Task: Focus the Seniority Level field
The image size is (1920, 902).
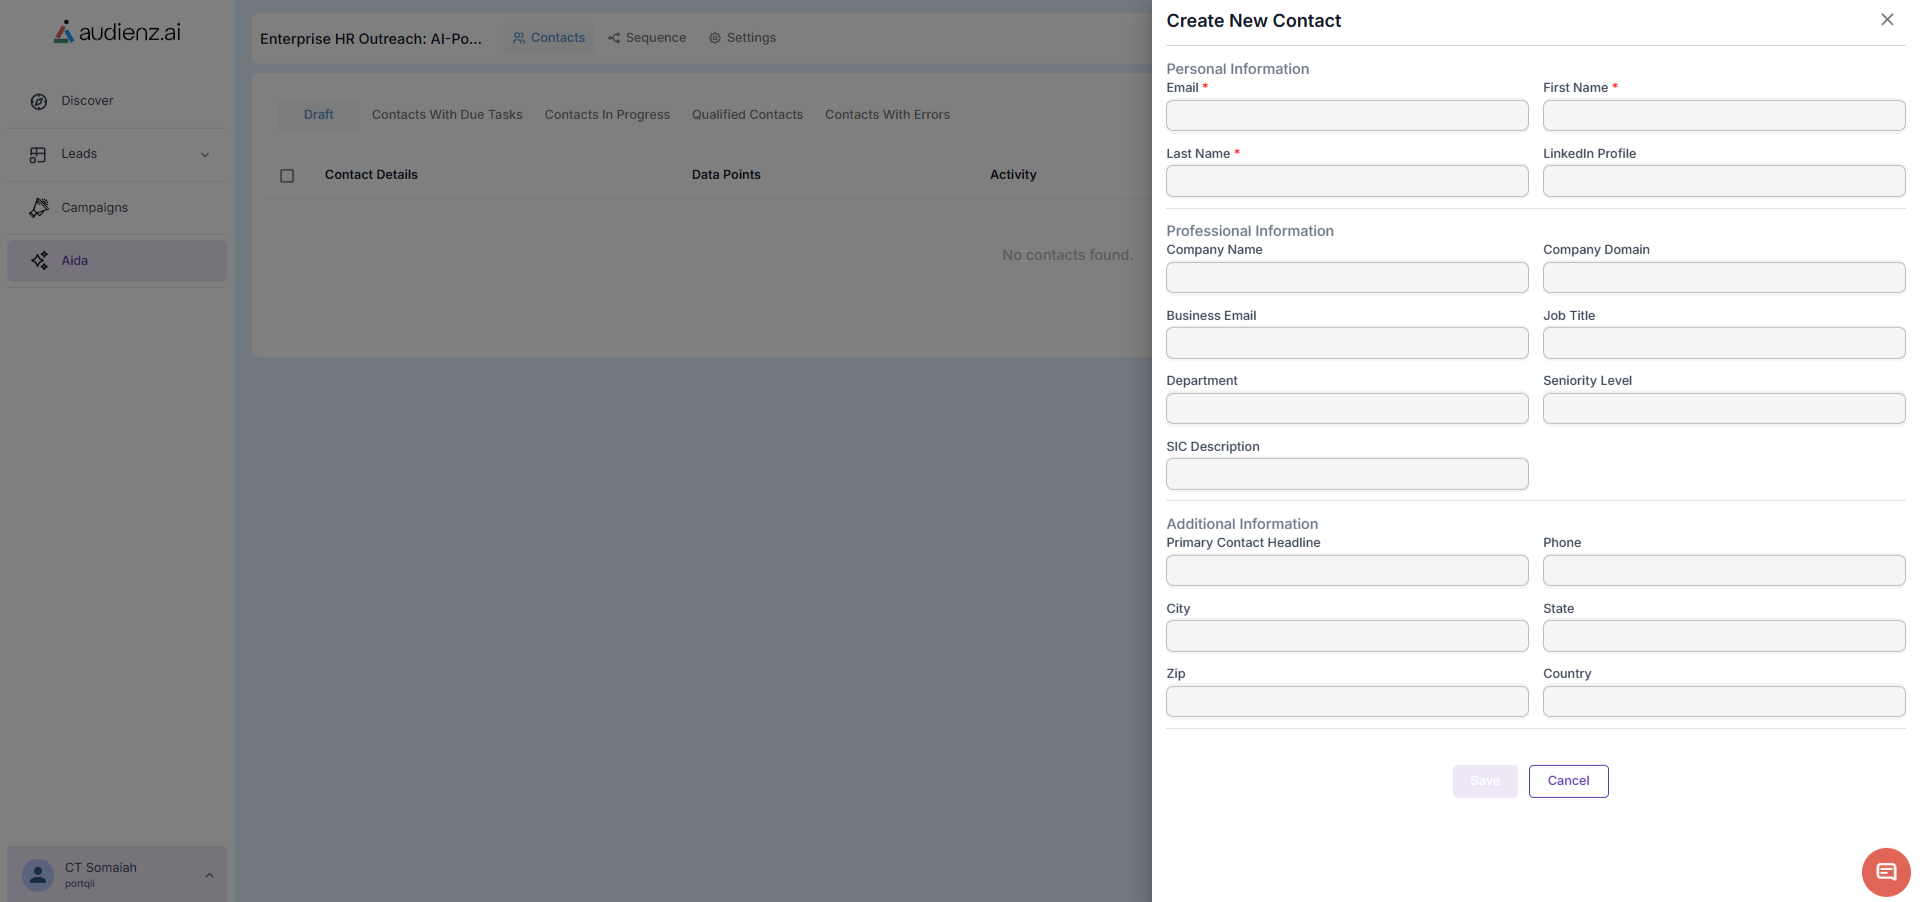Action: 1724,408
